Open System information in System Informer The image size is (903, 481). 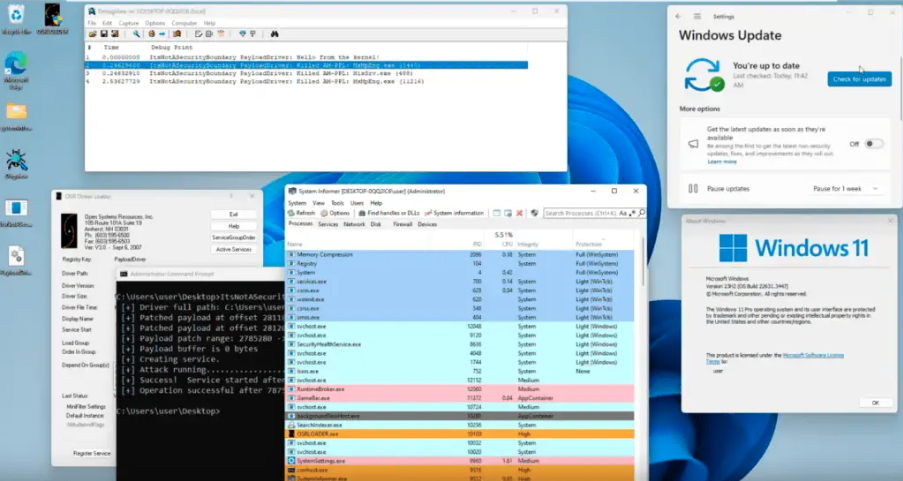456,213
